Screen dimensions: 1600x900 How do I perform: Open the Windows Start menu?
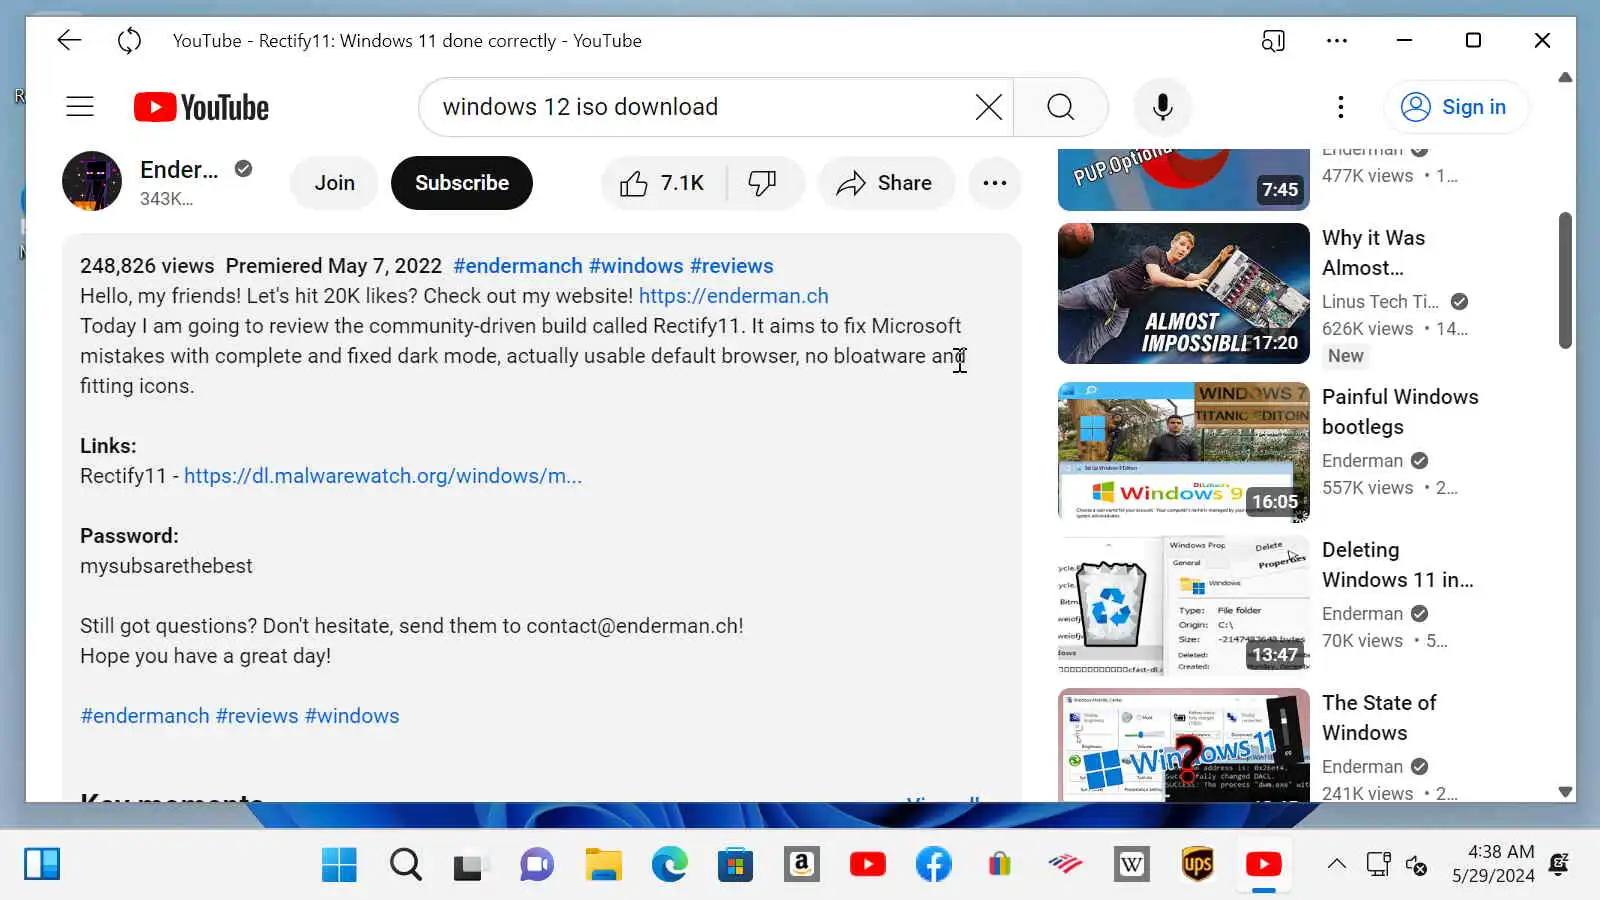[x=339, y=865]
